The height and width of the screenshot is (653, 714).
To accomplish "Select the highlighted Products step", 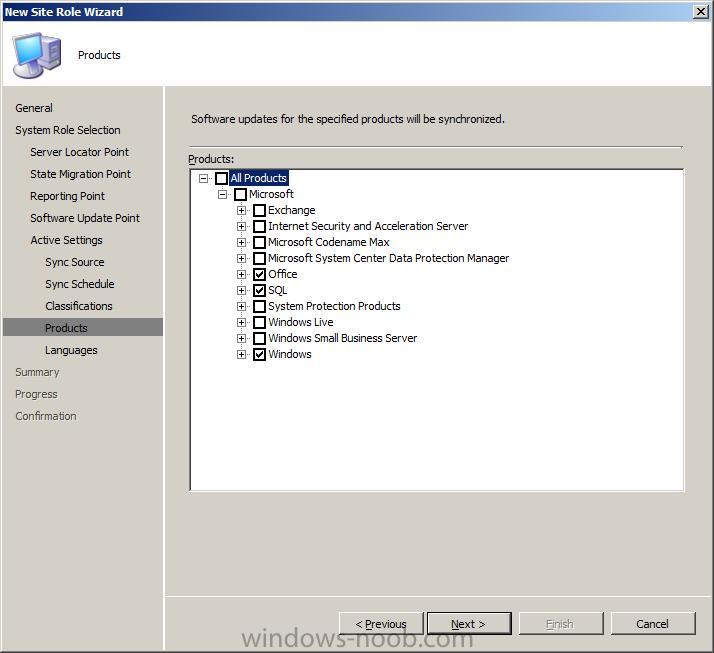I will point(82,327).
